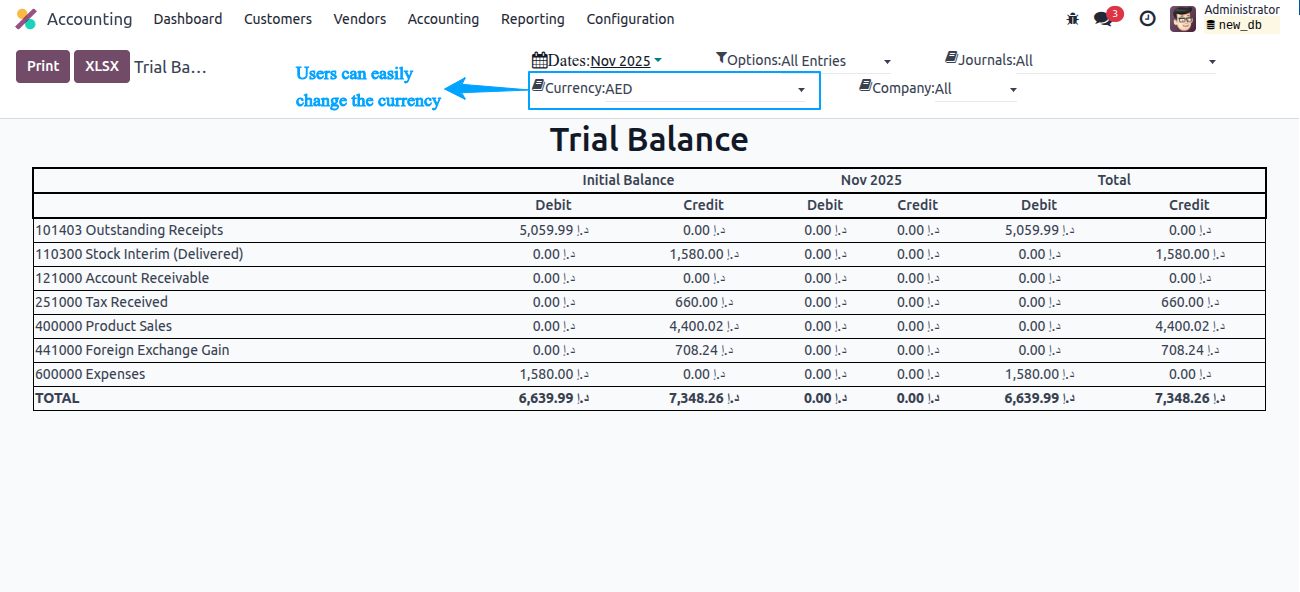Click the TOTAL row label
Image resolution: width=1300 pixels, height=592 pixels.
tap(57, 398)
